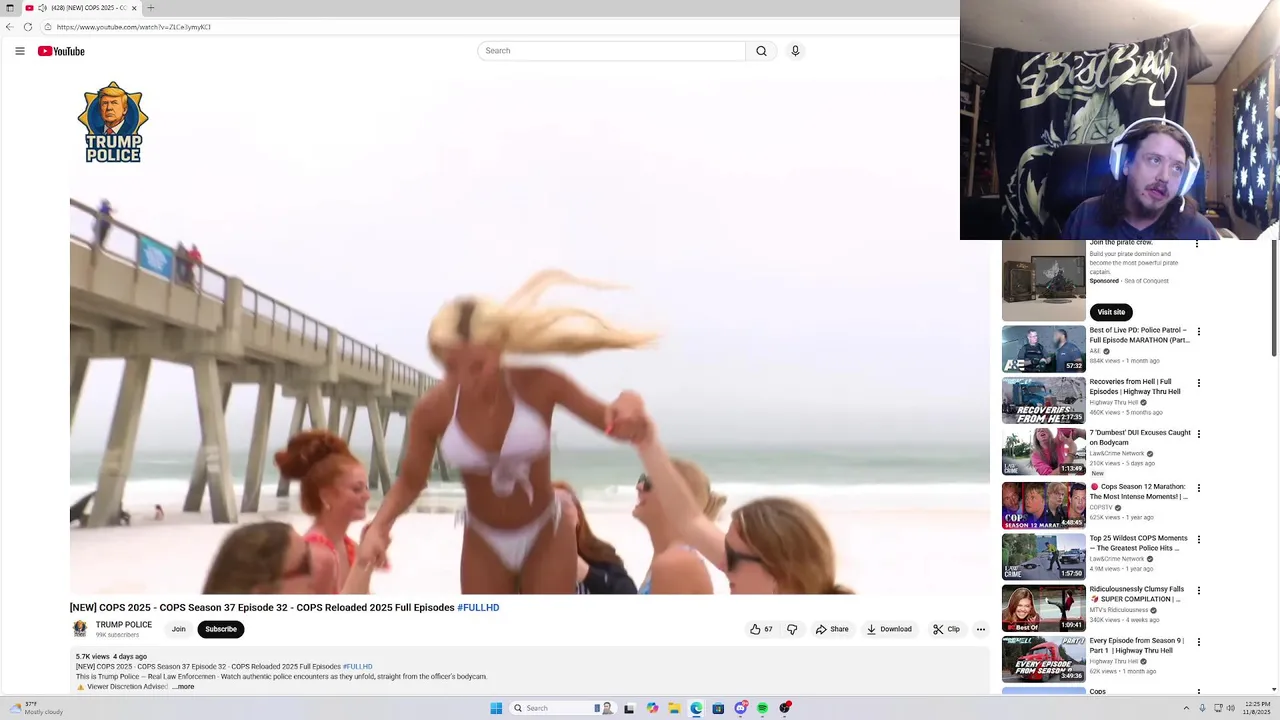This screenshot has width=1280, height=720.
Task: Click the search magnifier button
Action: coord(761,51)
